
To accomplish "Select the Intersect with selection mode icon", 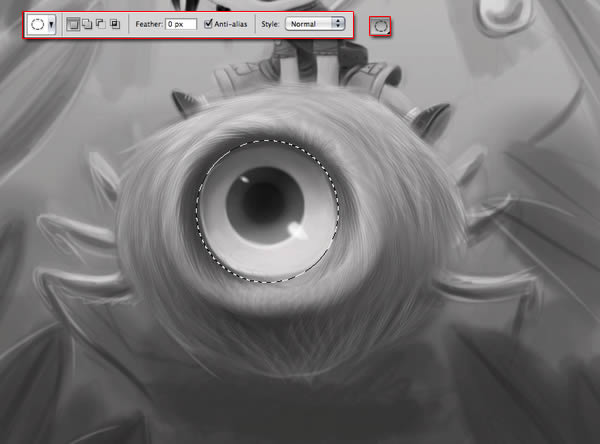I will (115, 24).
